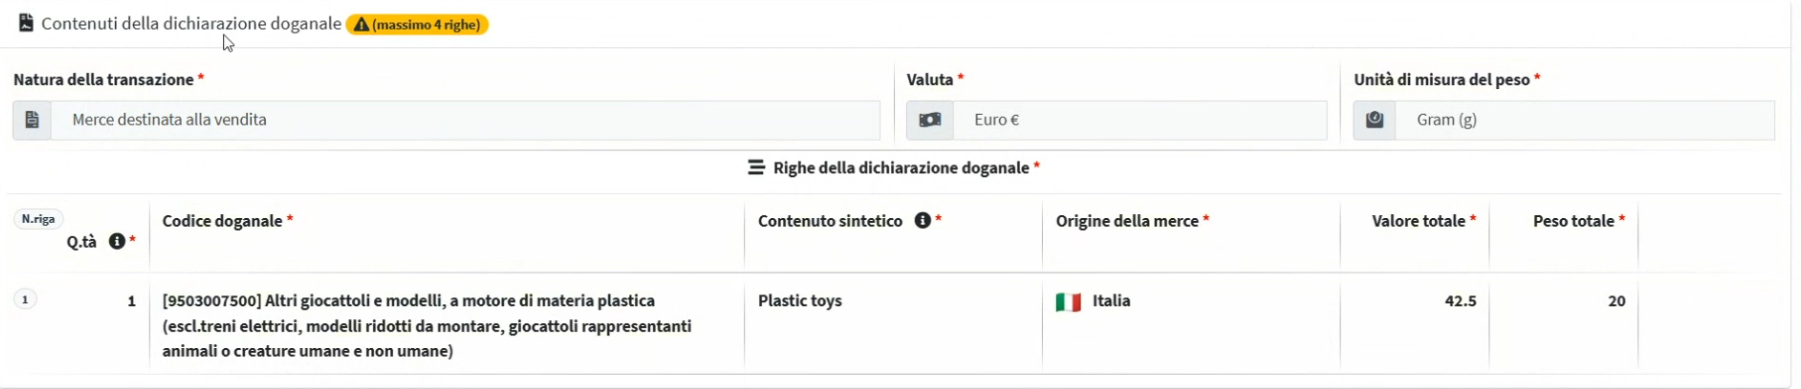
Task: Click the Italian flag in Origine della merce
Action: click(1068, 302)
